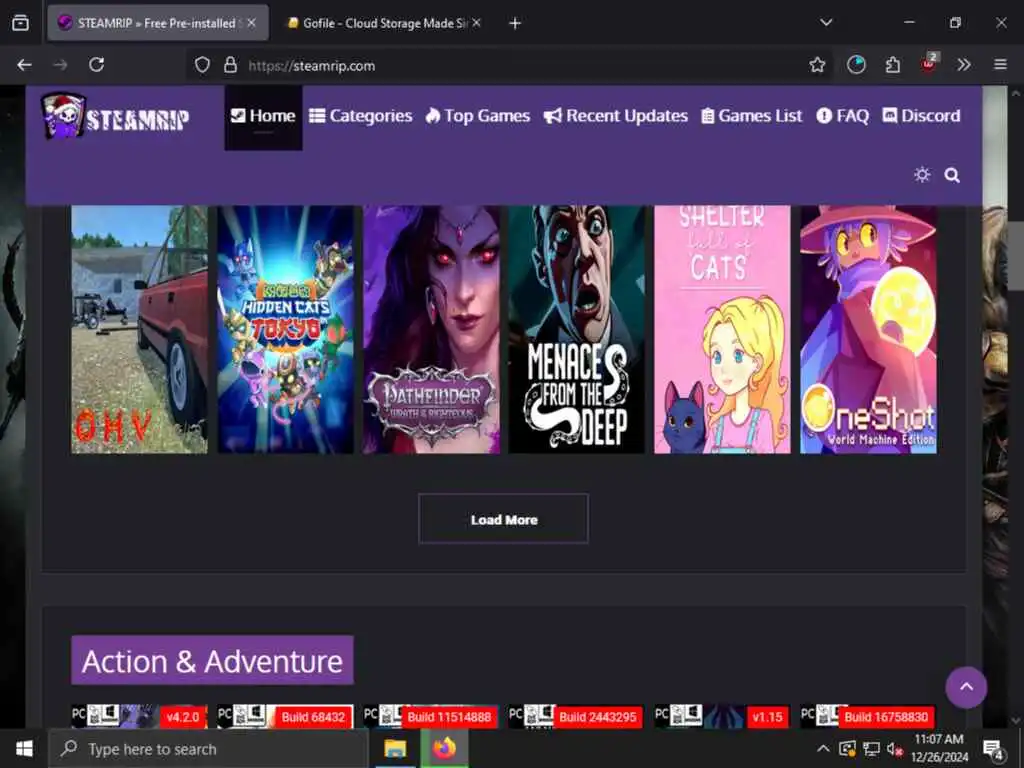The width and height of the screenshot is (1024, 768).
Task: Open the Hidden Cats Tokyo cover
Action: click(285, 329)
